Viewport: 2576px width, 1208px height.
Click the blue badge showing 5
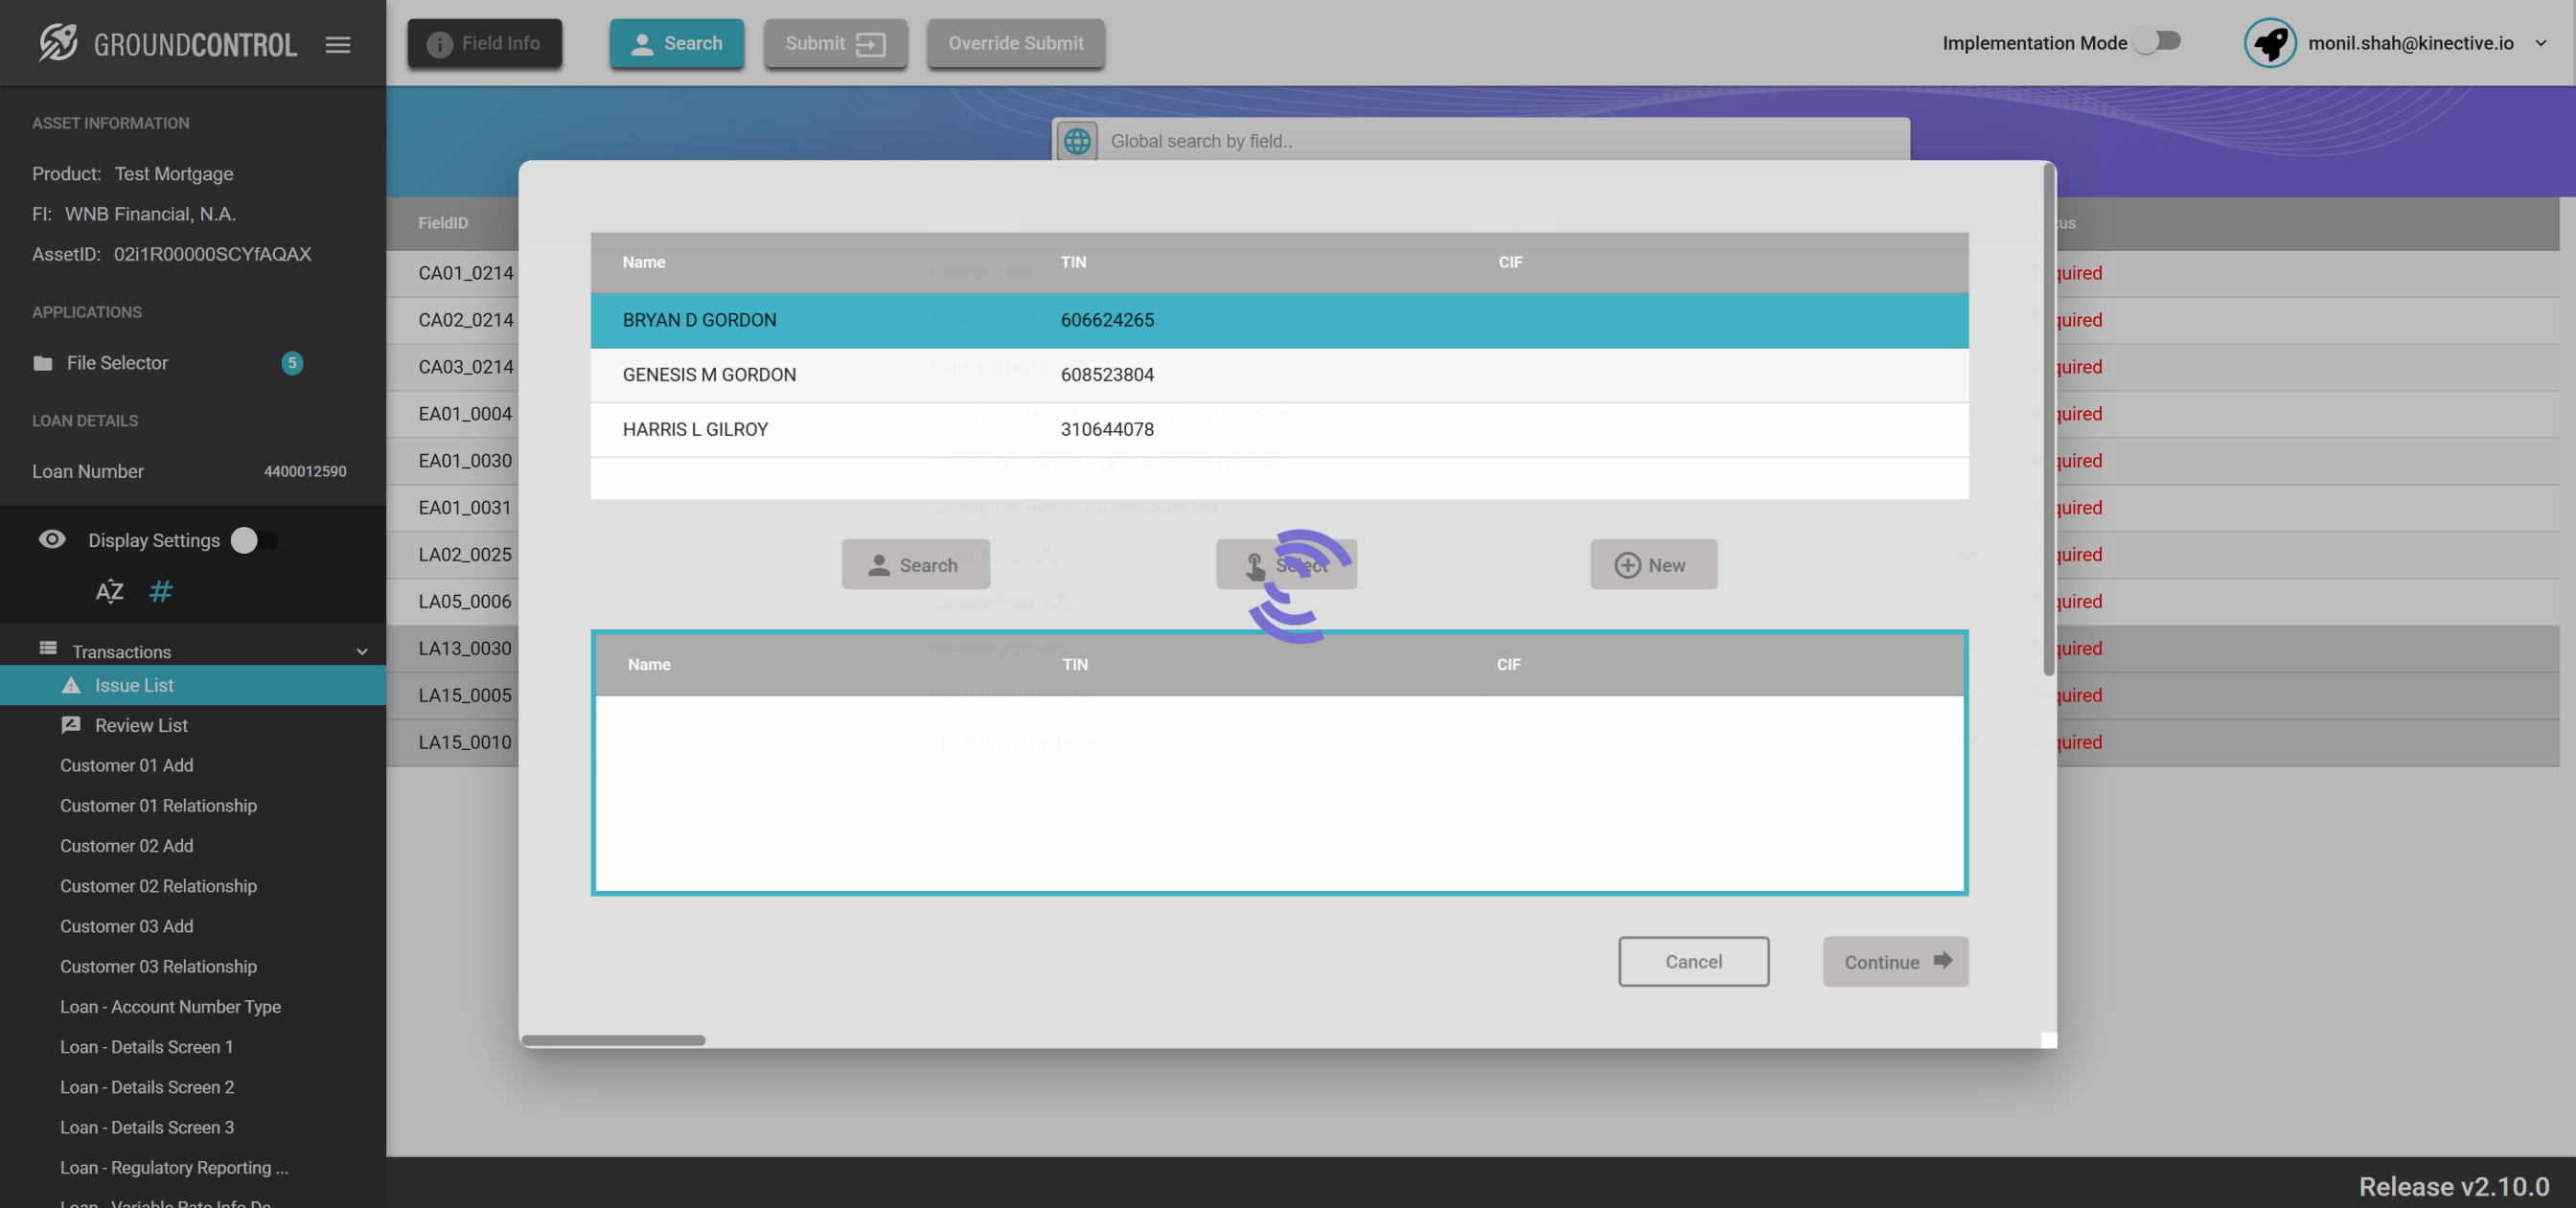[x=292, y=363]
